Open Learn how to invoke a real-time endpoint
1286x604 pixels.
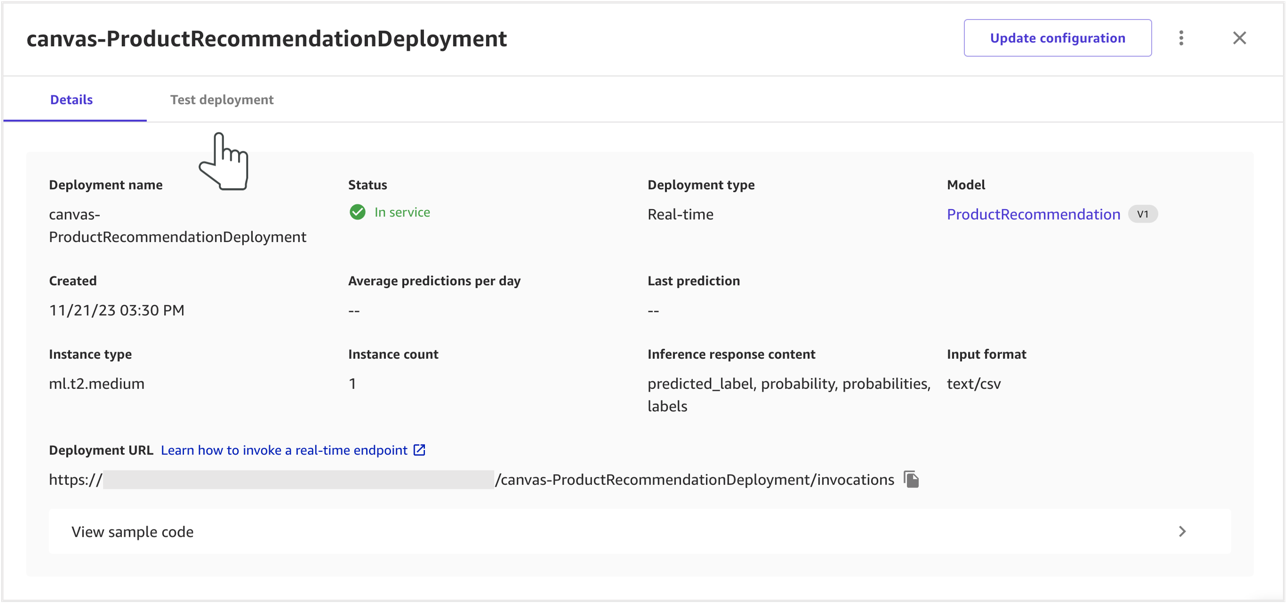[284, 450]
